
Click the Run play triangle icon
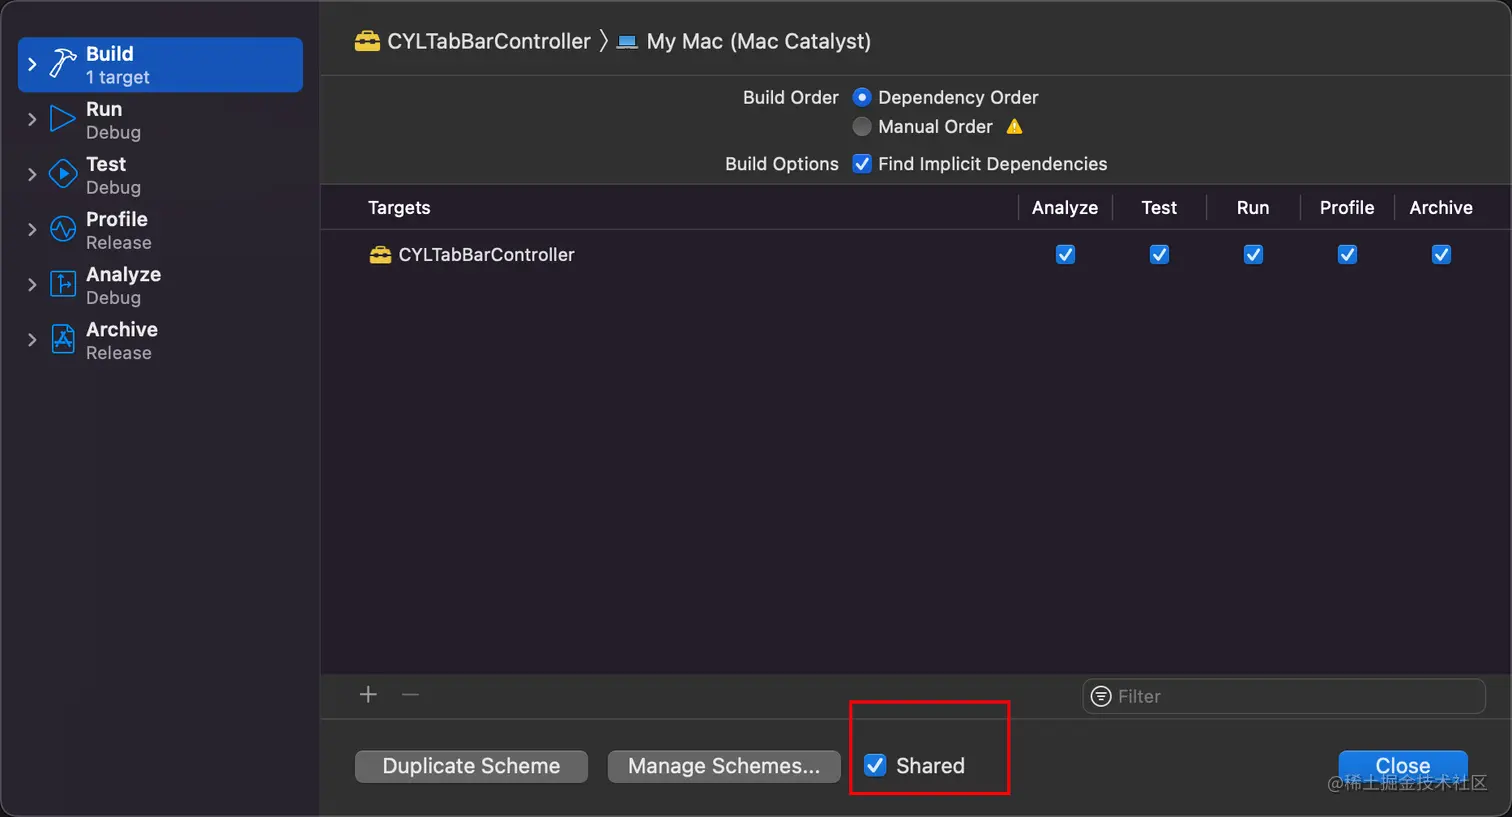pyautogui.click(x=63, y=119)
